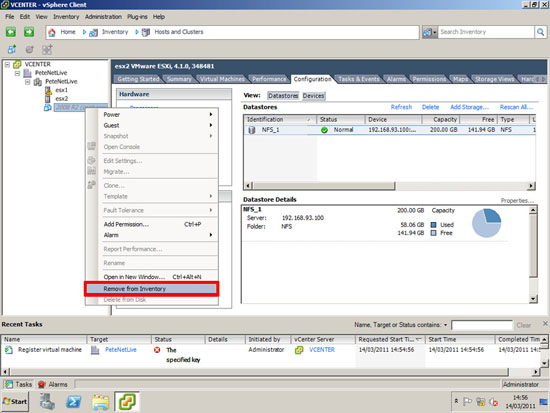Select the VCENTER root icon

click(17, 64)
